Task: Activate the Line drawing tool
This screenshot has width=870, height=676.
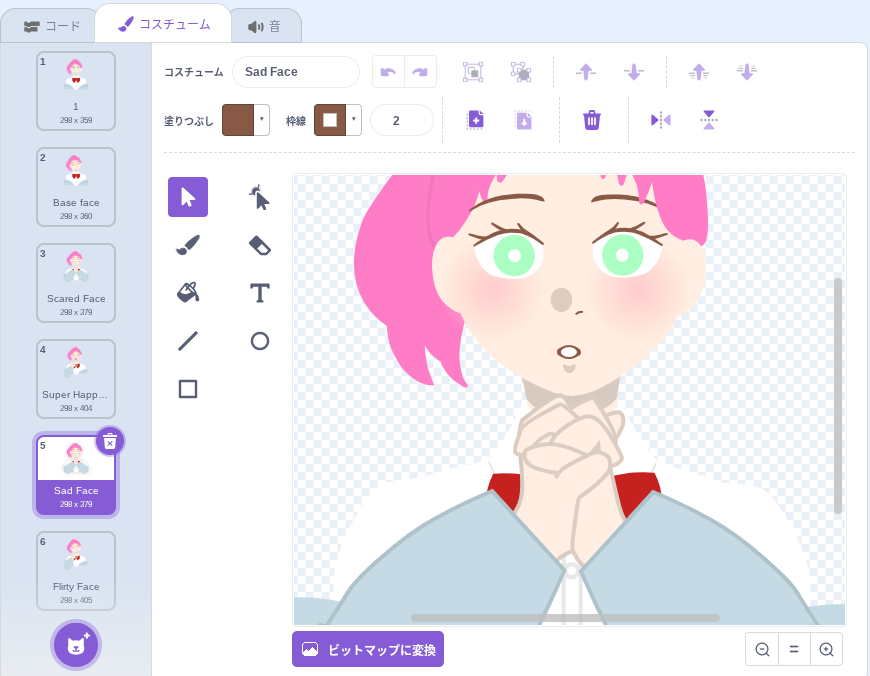Action: 188,341
